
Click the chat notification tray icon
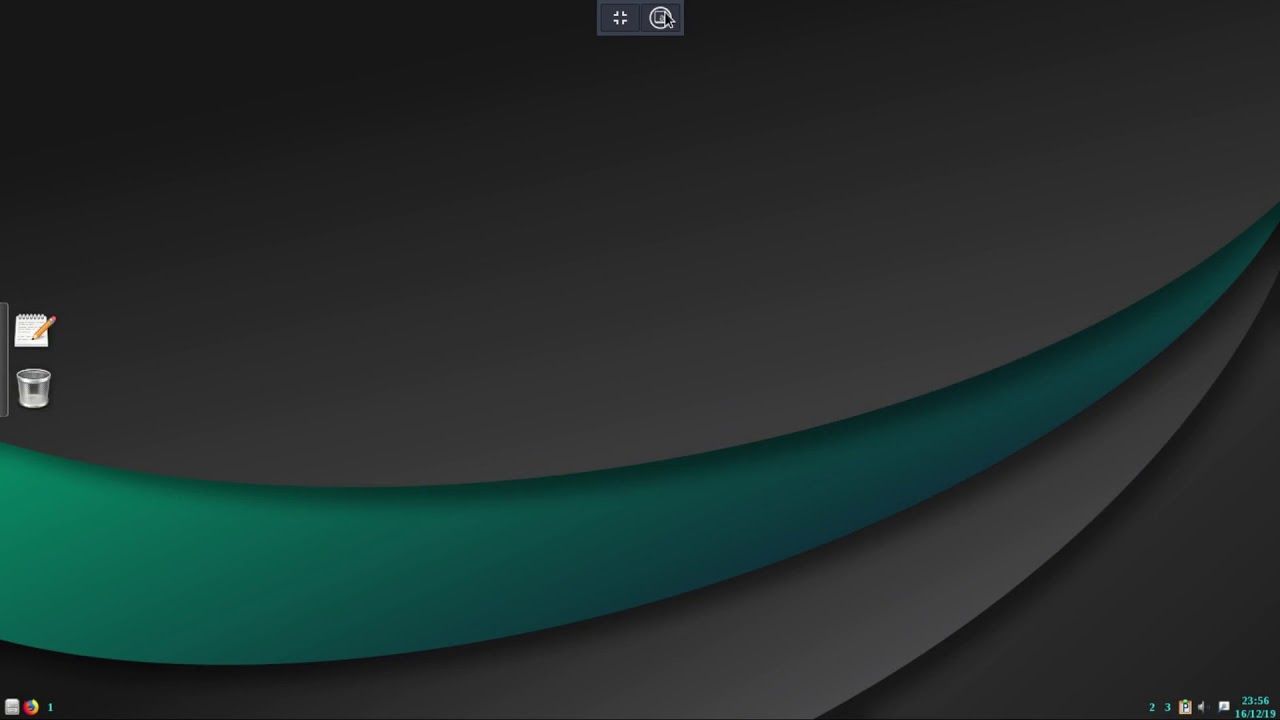pyautogui.click(x=1223, y=707)
